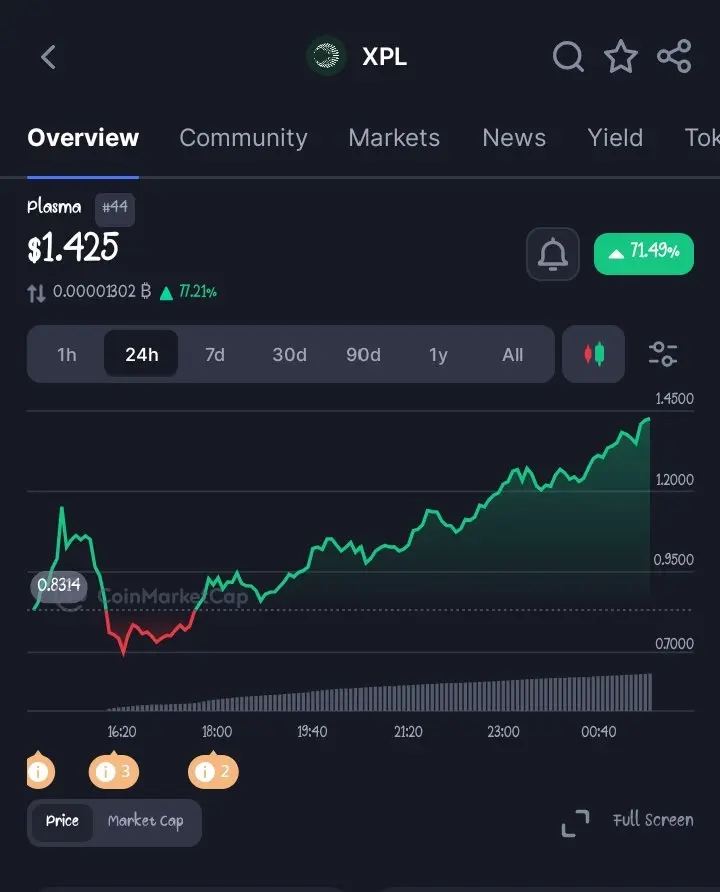This screenshot has height=892, width=720.
Task: Tap the Full Screen label
Action: pos(653,820)
